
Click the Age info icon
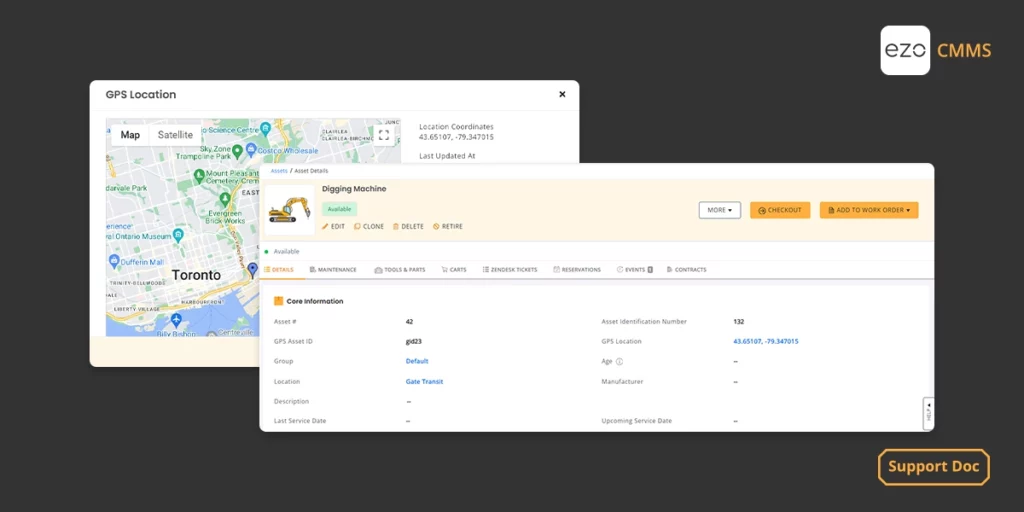tap(620, 361)
